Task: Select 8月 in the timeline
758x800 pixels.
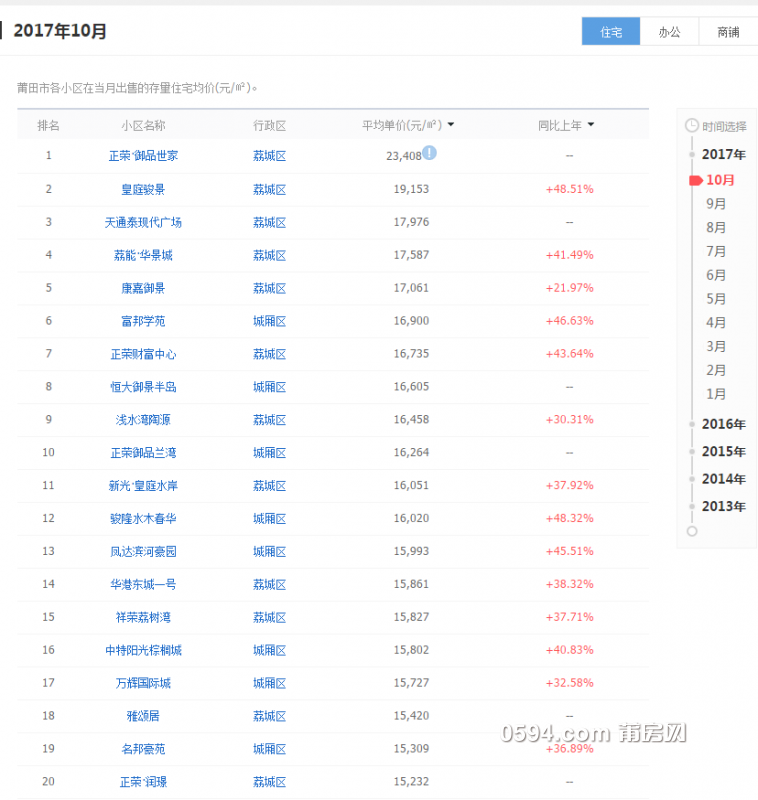Action: pos(716,228)
